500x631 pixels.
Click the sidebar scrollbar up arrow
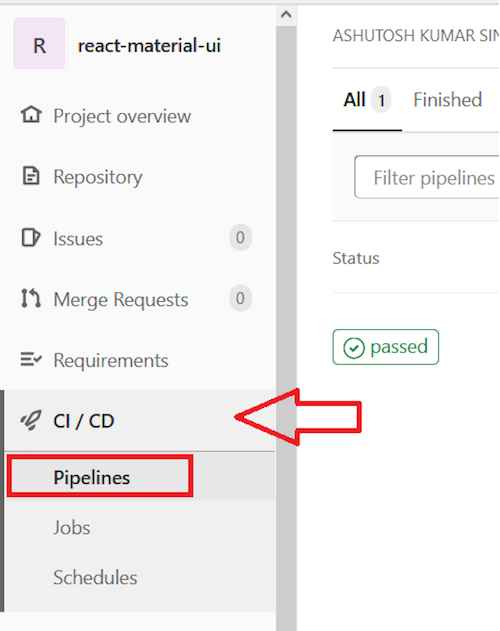(x=286, y=15)
